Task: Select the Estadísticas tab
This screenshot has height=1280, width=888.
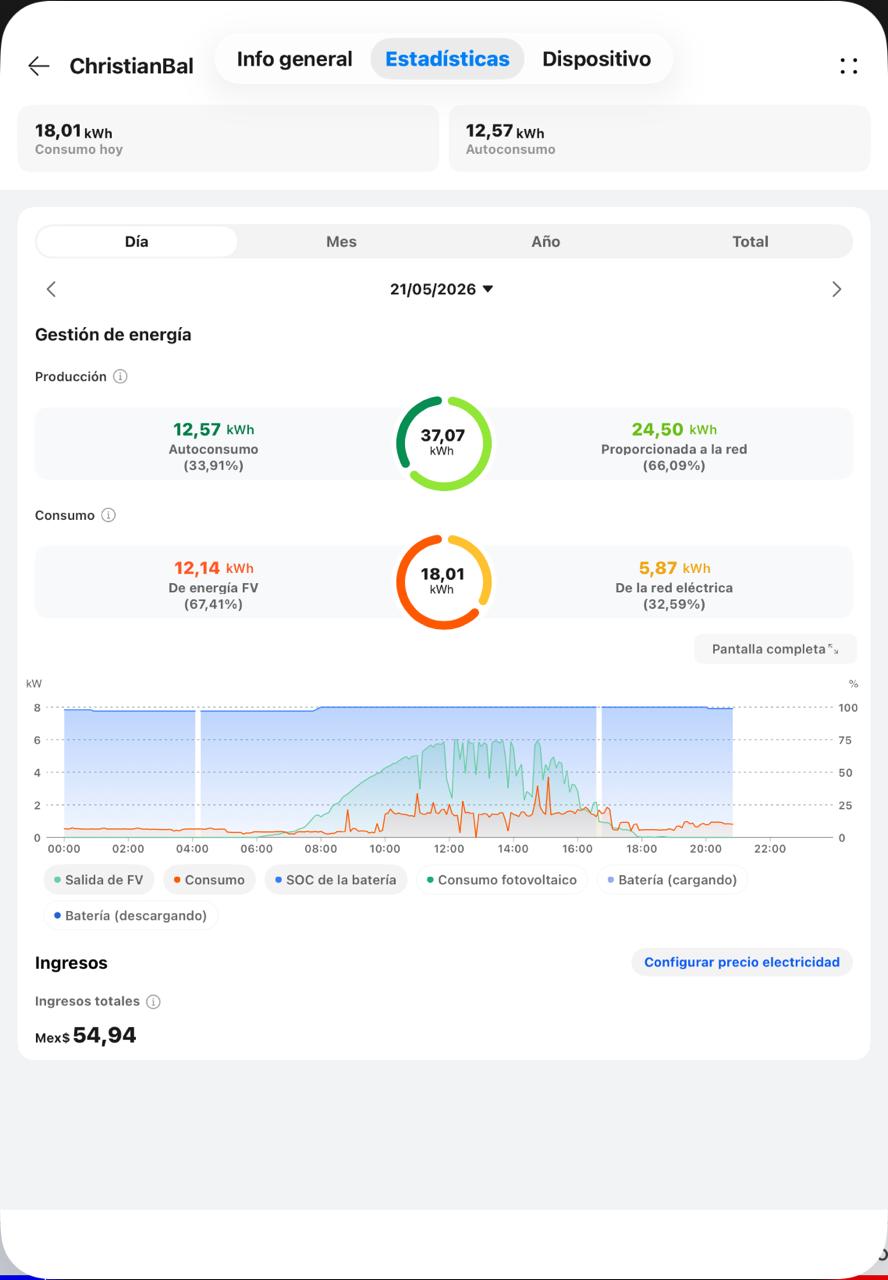Action: click(x=447, y=59)
